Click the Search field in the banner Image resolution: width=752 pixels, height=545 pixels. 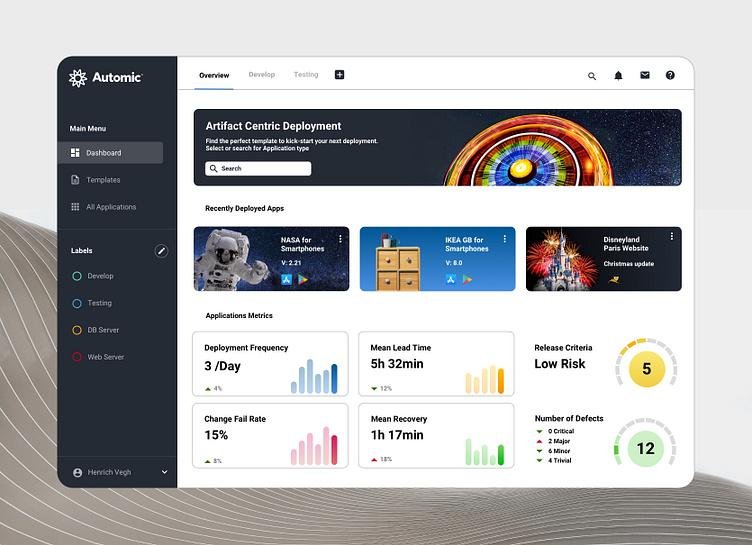coord(258,168)
